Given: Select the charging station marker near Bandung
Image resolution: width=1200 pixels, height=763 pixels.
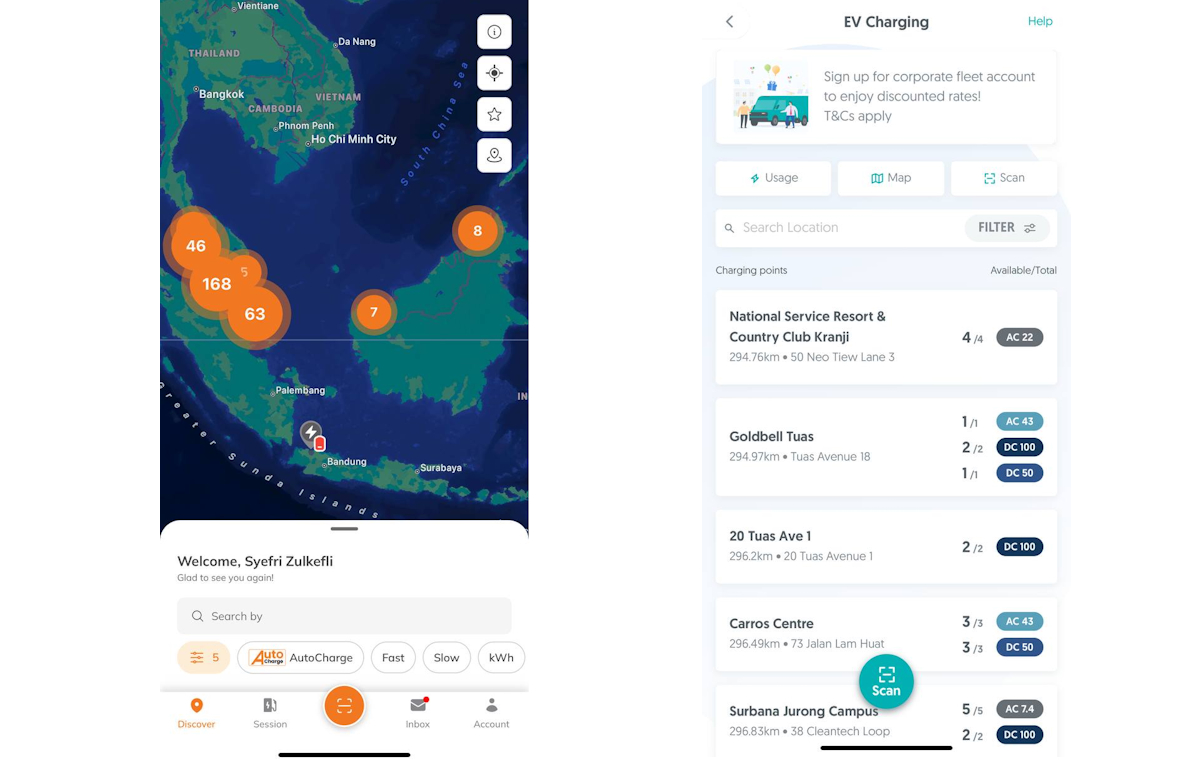Looking at the screenshot, I should coord(312,435).
